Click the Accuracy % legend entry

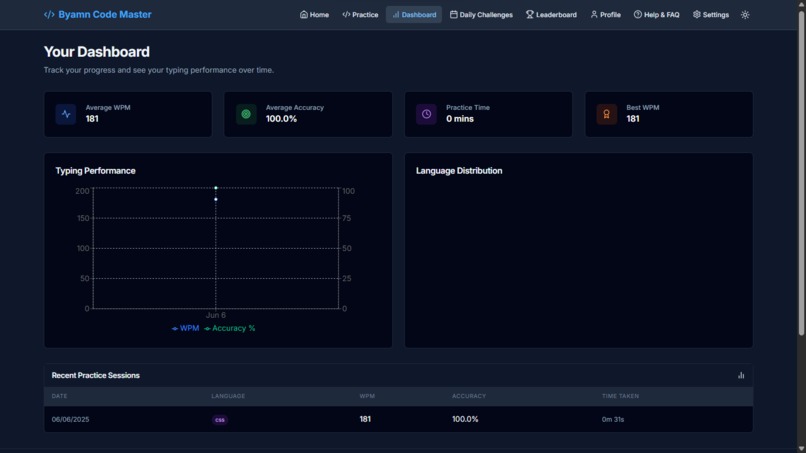tap(230, 328)
